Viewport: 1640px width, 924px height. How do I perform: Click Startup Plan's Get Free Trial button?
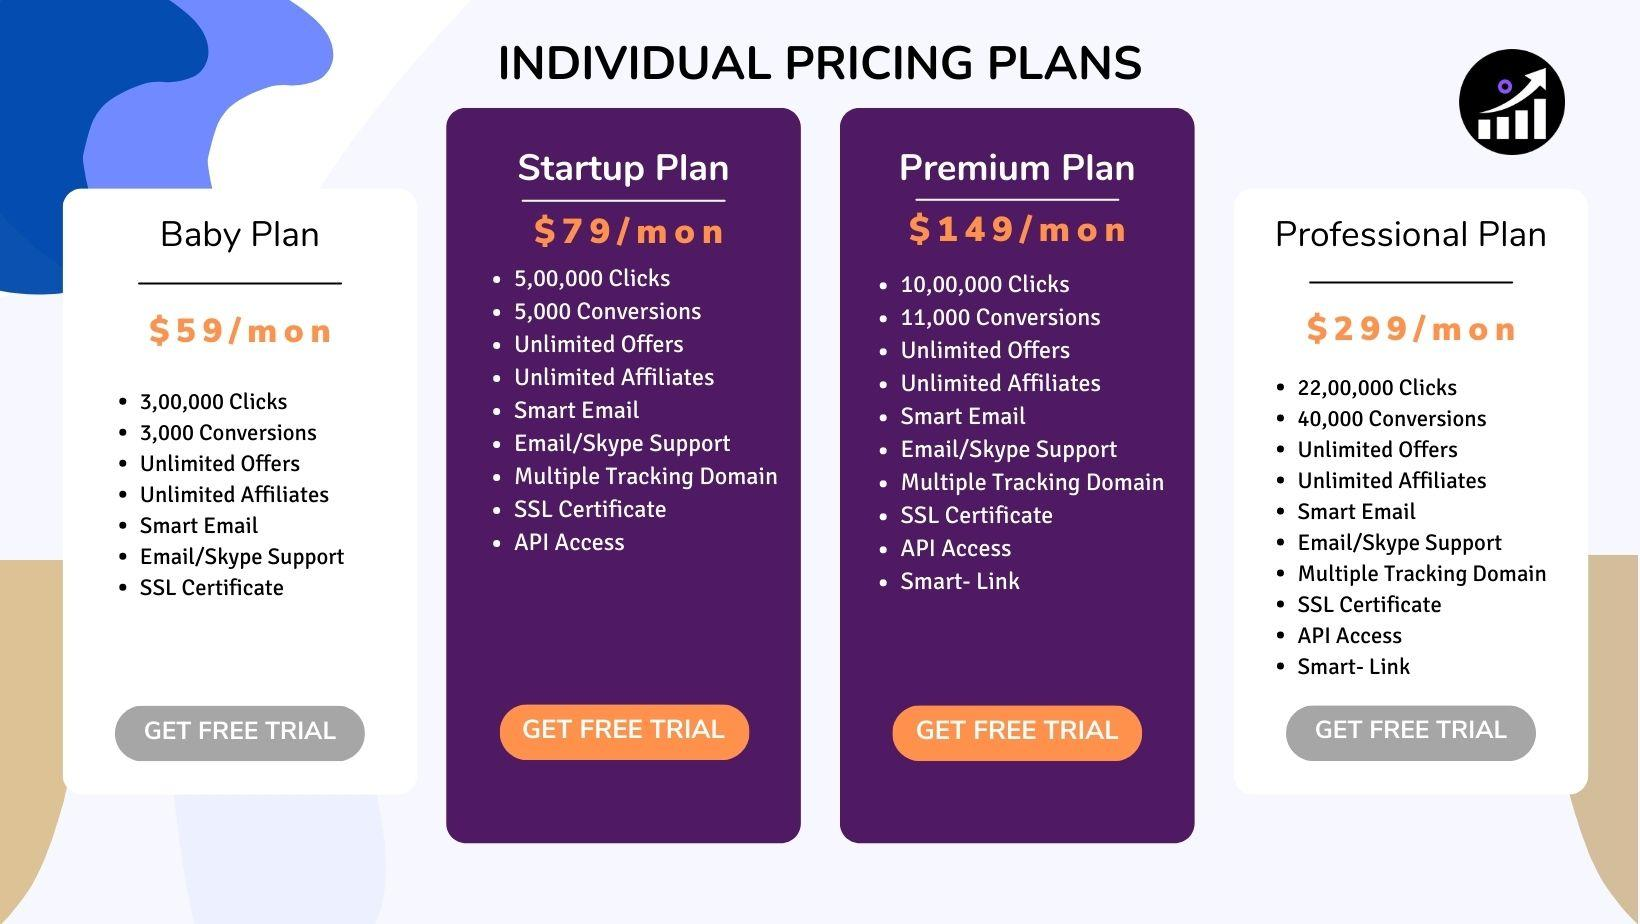pyautogui.click(x=624, y=732)
